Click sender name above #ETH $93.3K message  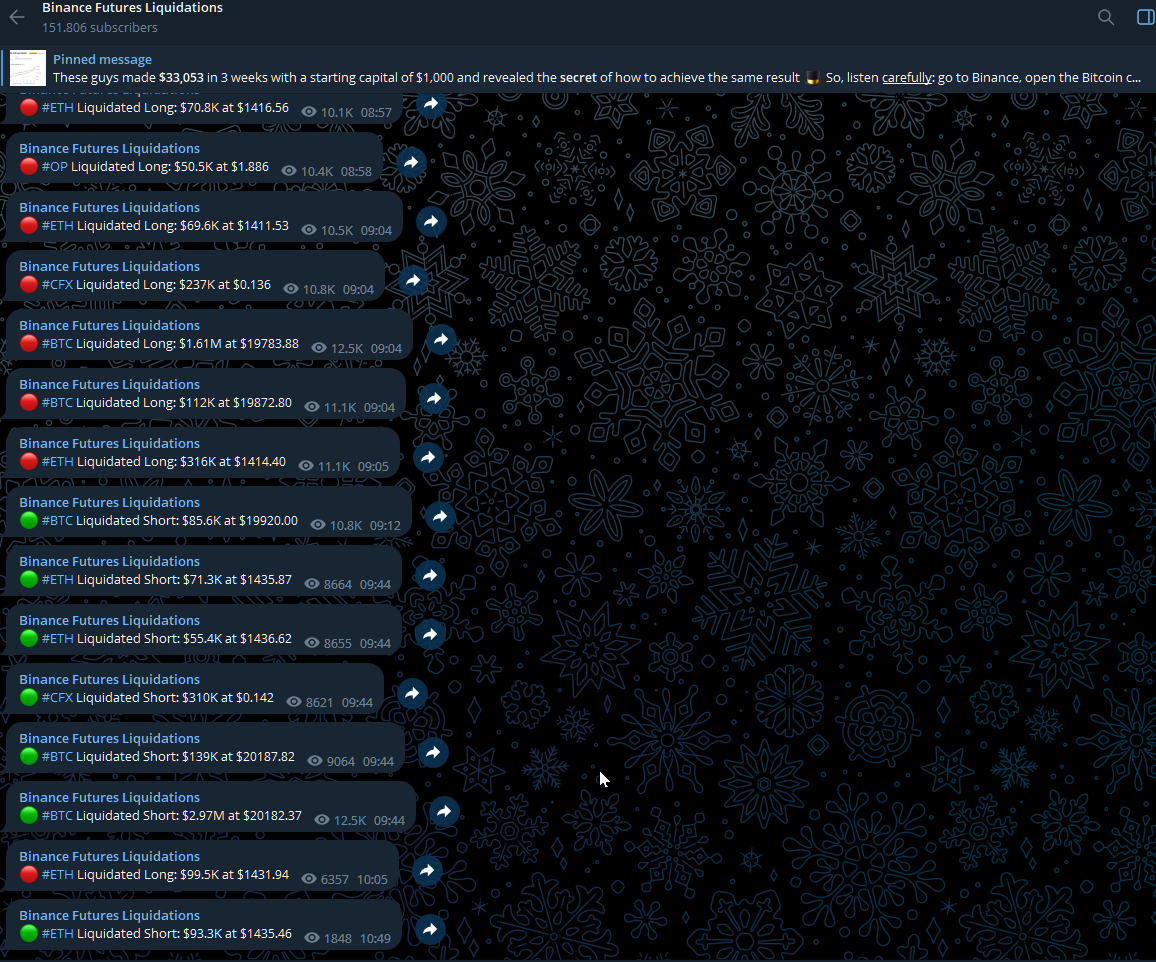tap(109, 915)
